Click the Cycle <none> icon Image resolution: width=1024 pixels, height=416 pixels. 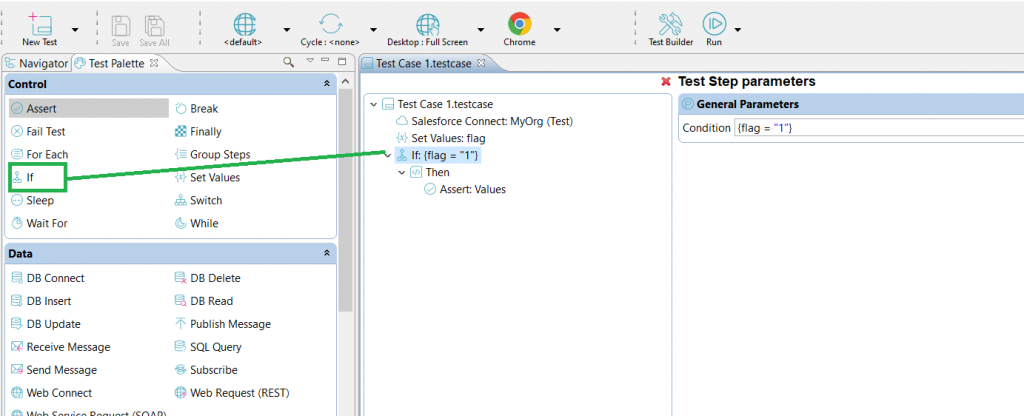(330, 24)
